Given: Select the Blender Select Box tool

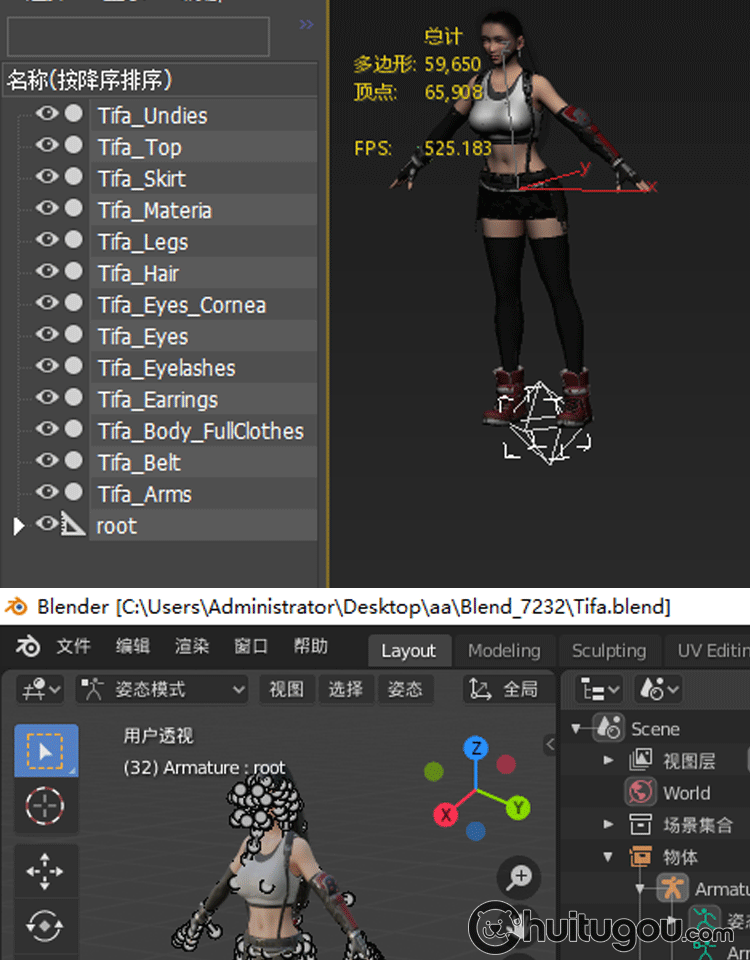Looking at the screenshot, I should (x=45, y=750).
